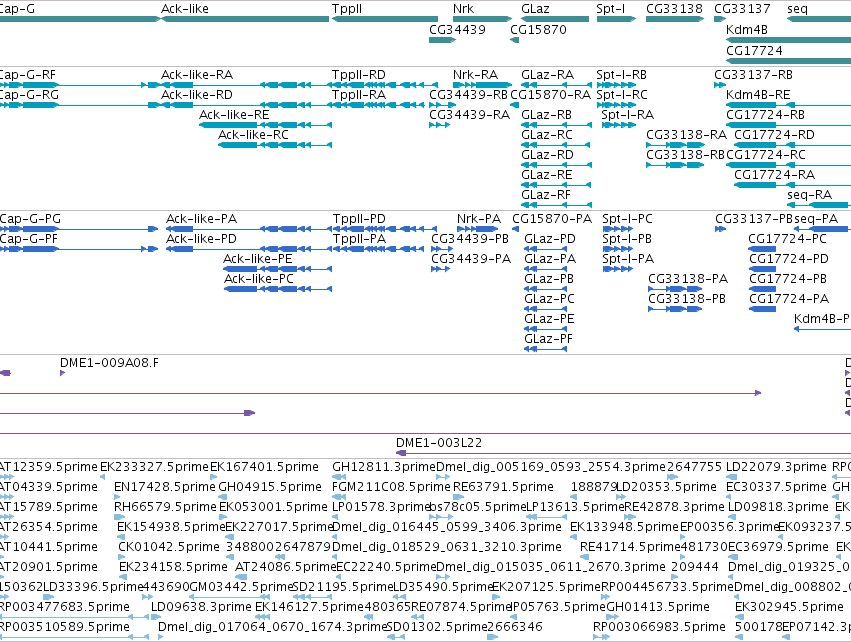The image size is (851, 642).
Task: Select transcript Spt-I-RB
Action: (x=621, y=75)
